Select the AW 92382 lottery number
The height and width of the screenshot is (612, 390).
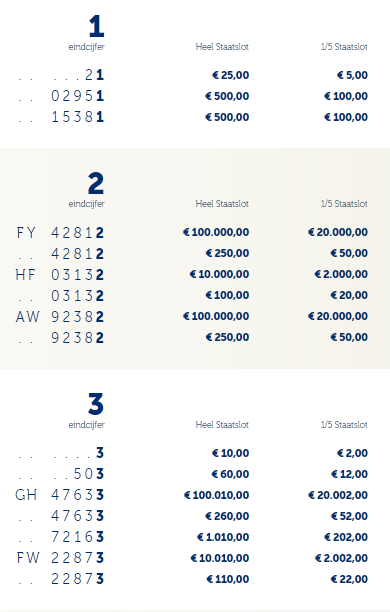60,317
